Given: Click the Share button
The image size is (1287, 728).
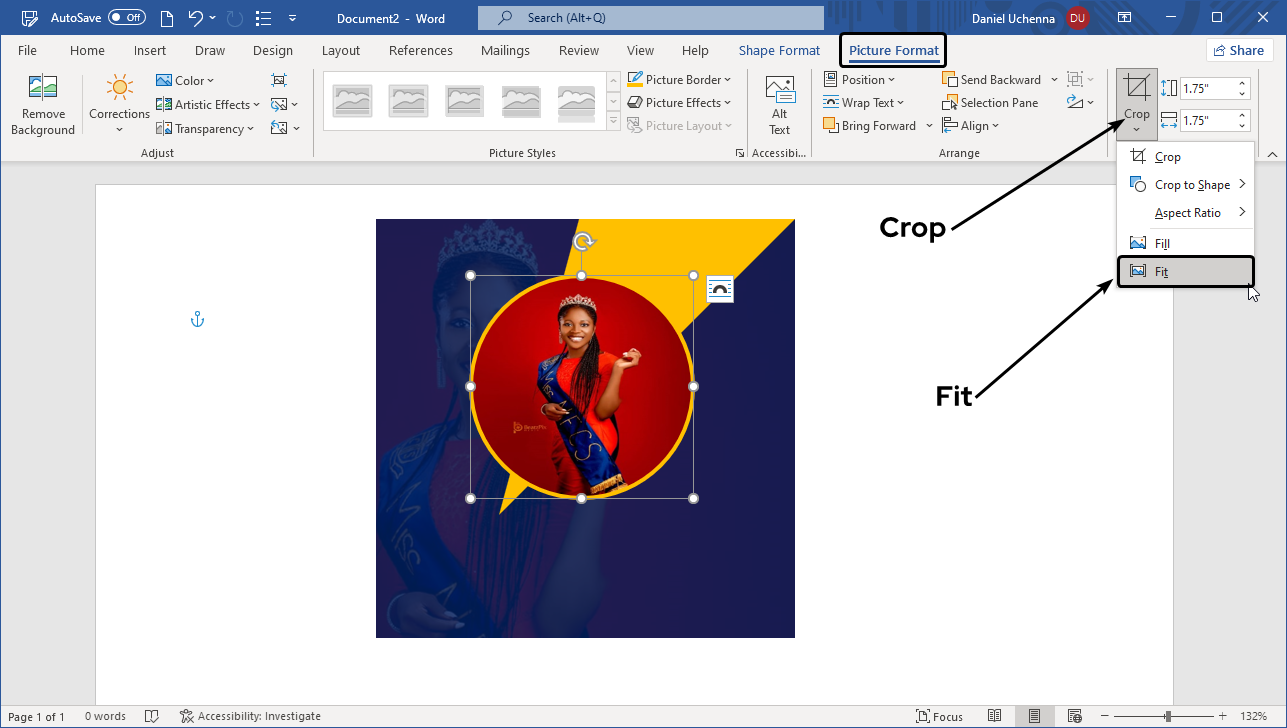Looking at the screenshot, I should click(x=1239, y=51).
